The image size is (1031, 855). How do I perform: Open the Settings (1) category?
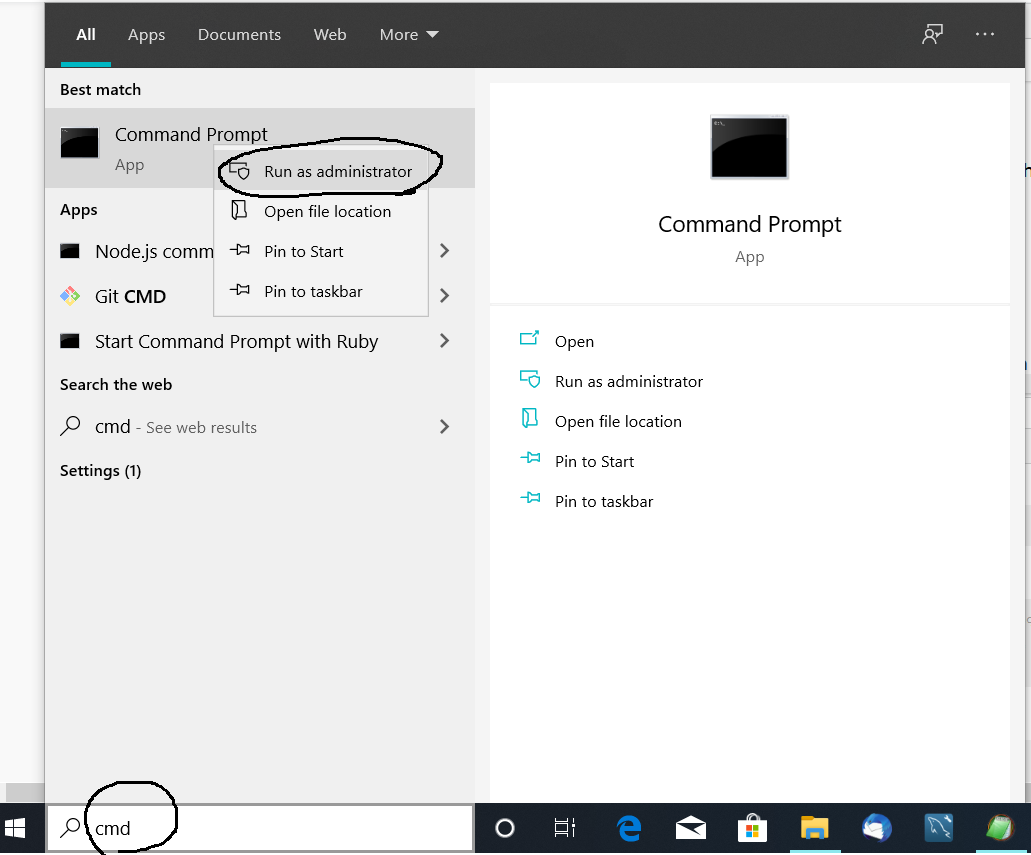tap(101, 471)
